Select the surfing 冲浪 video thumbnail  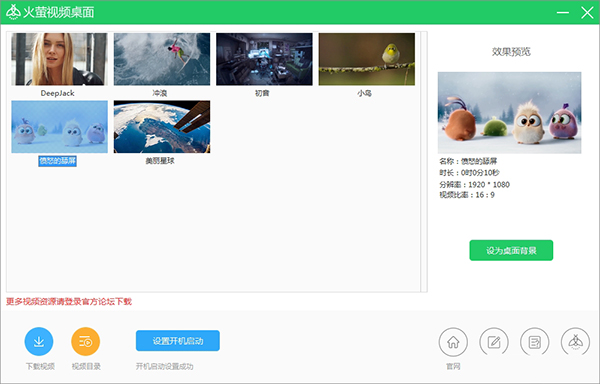(162, 59)
